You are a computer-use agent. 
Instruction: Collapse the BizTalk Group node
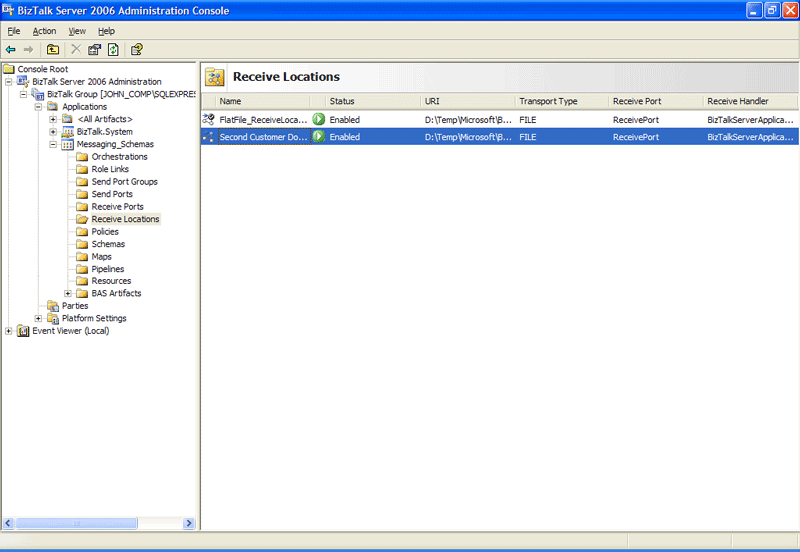(23, 94)
